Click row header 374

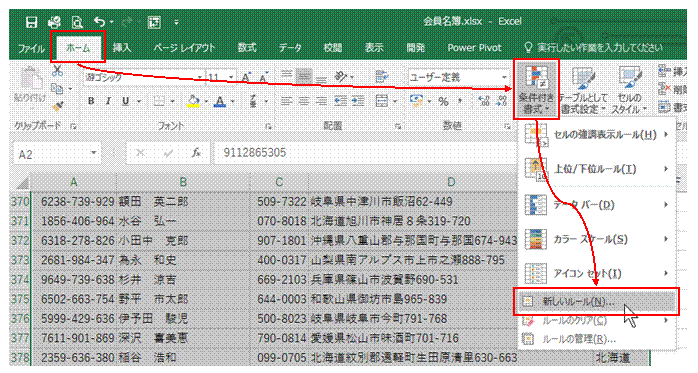point(20,280)
